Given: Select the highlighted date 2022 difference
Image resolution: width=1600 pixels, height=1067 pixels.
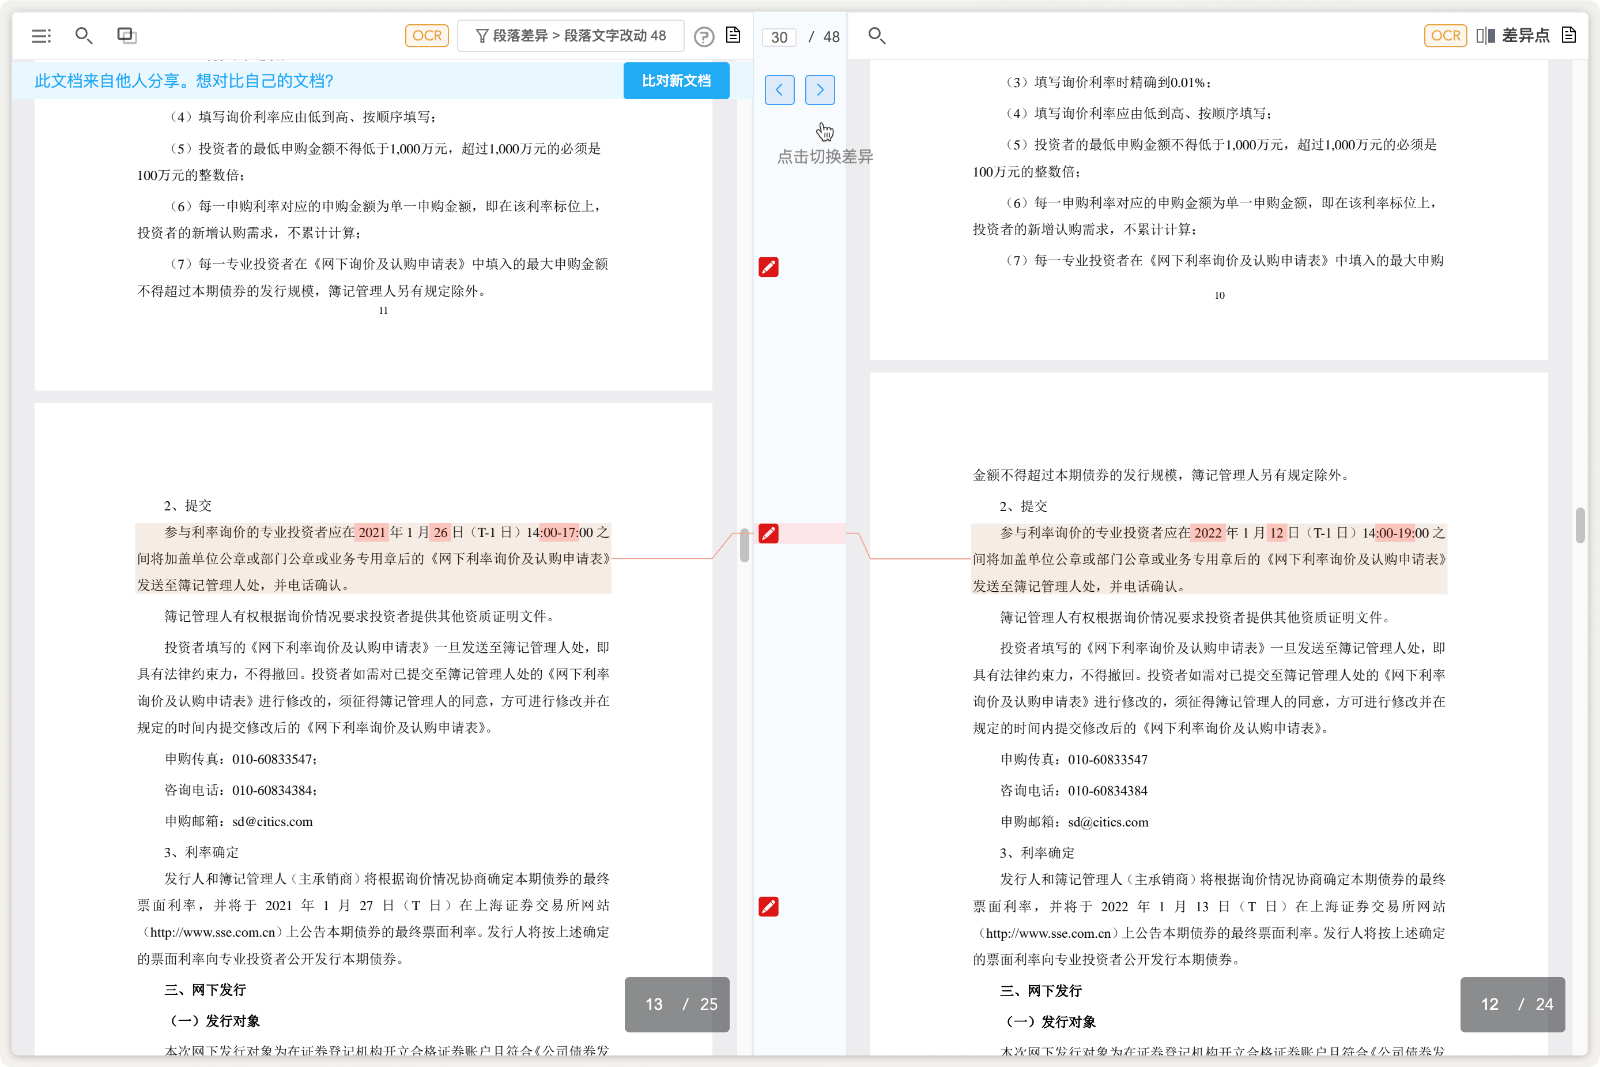Looking at the screenshot, I should [x=1208, y=533].
